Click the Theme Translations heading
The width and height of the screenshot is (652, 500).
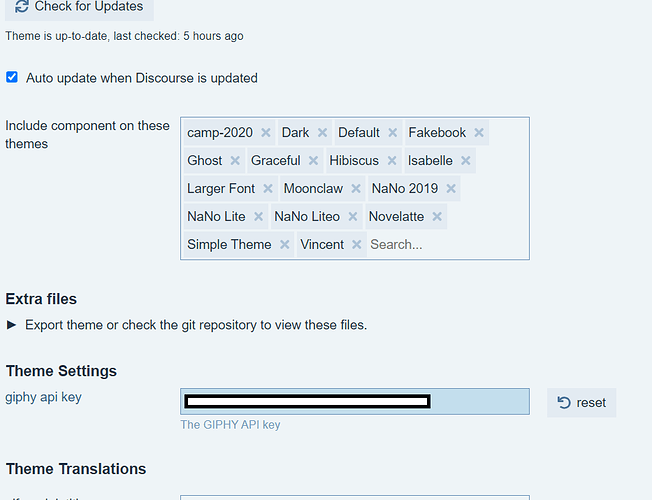click(76, 469)
